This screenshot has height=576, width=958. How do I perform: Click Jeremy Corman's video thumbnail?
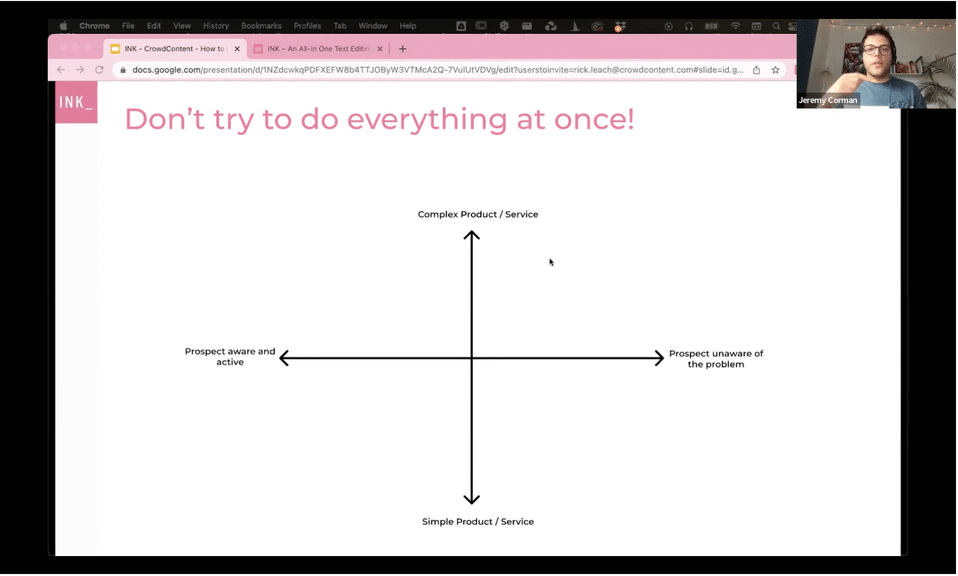876,63
